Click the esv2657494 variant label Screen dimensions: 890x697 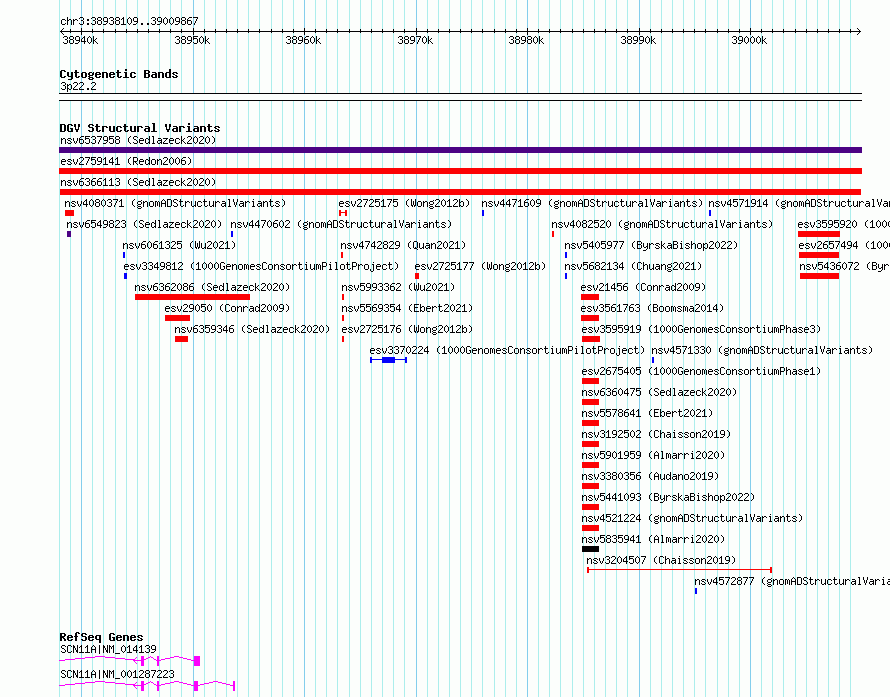pos(844,245)
